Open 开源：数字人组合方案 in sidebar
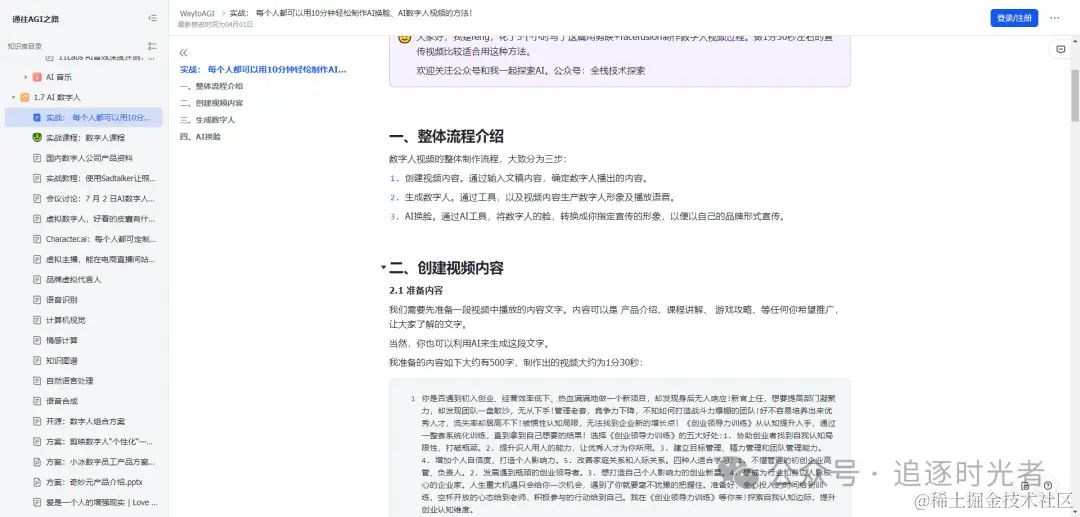1080x517 pixels. pos(85,421)
